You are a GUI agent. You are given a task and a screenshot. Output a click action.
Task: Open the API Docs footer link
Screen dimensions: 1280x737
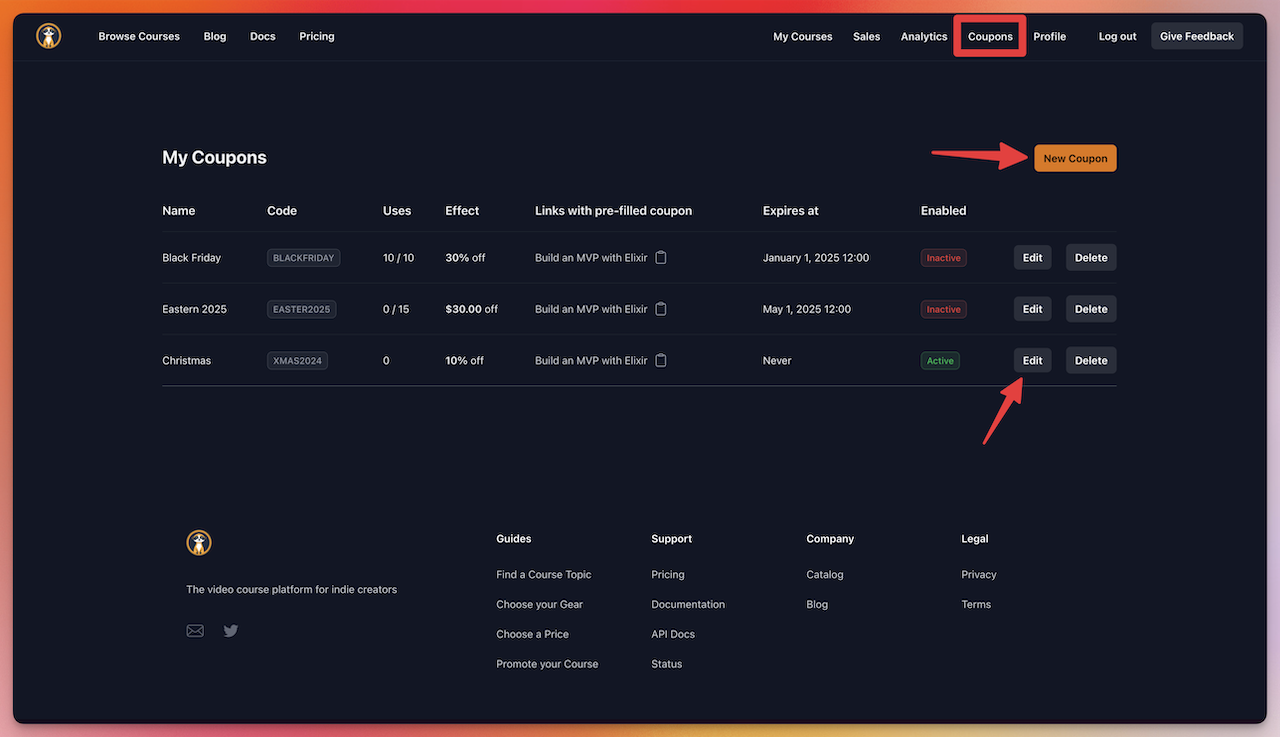[672, 634]
